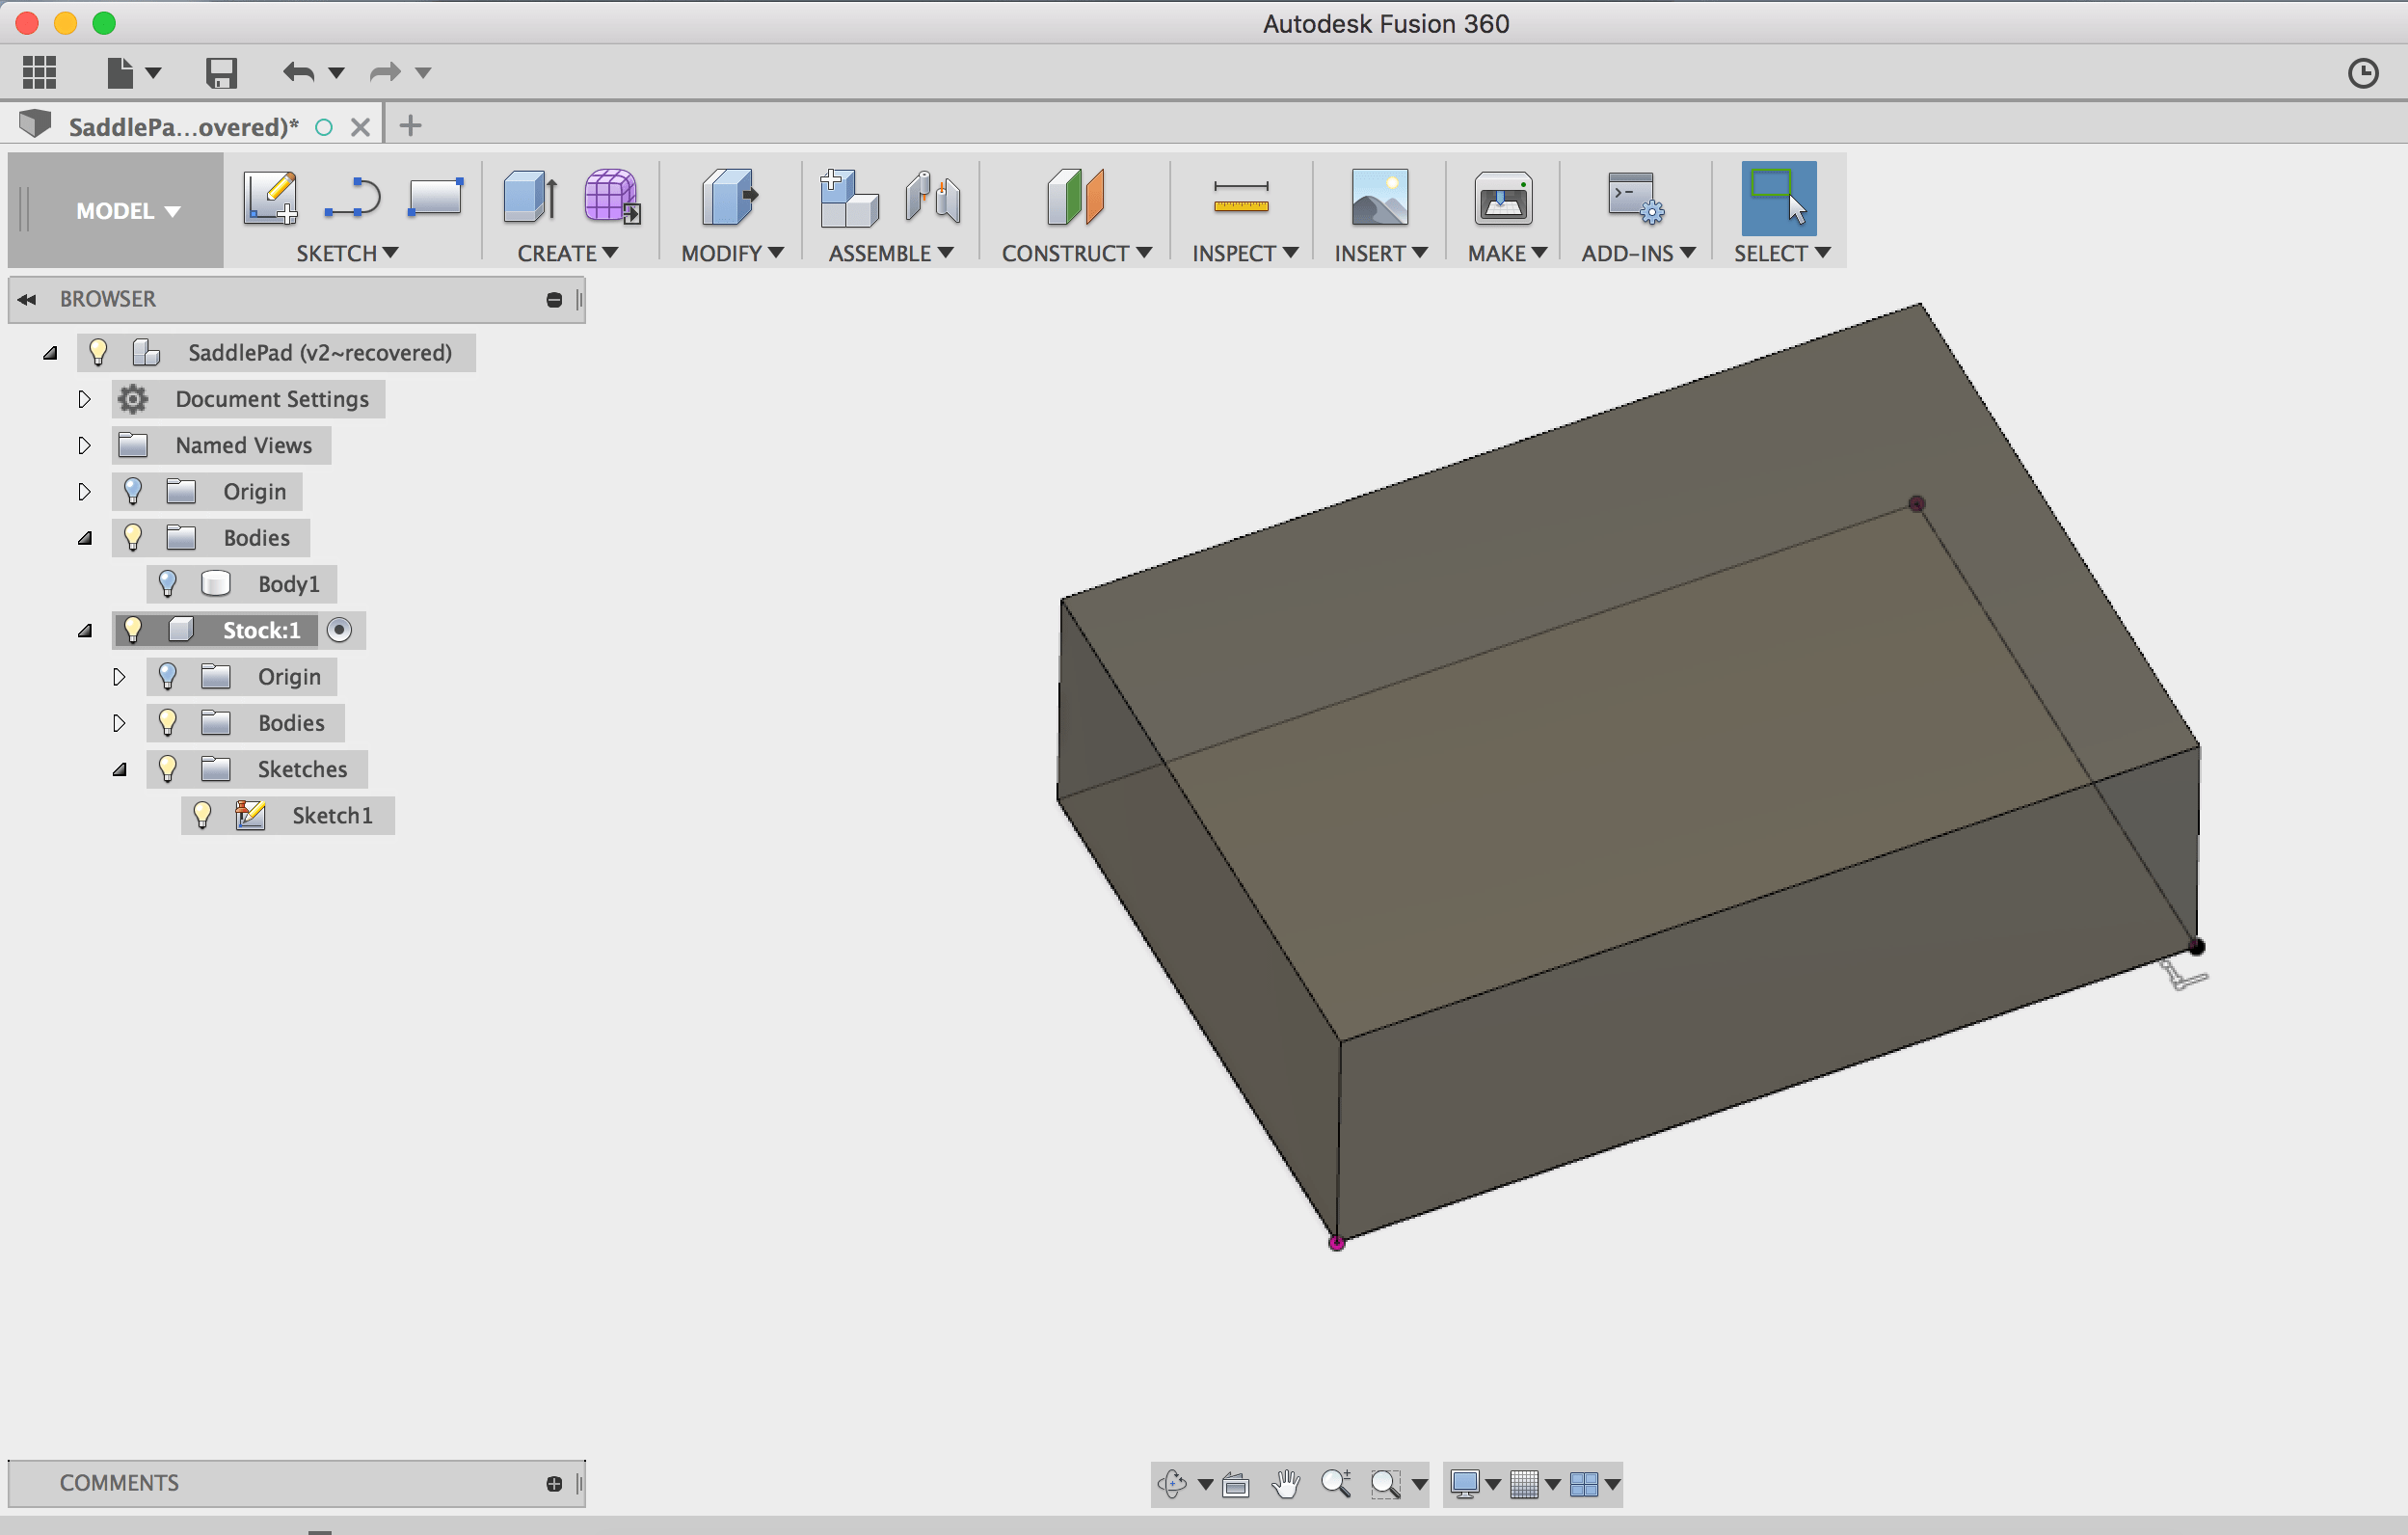Click the magenta corner point of the box
Viewport: 2408px width, 1535px height.
coord(1336,1242)
